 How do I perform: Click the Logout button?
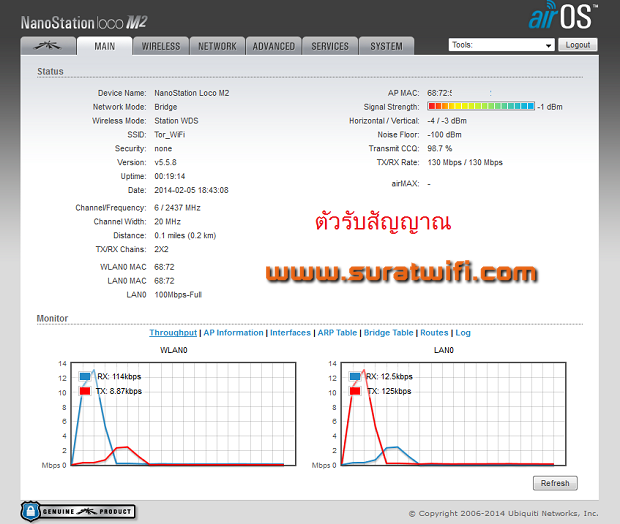tap(577, 45)
